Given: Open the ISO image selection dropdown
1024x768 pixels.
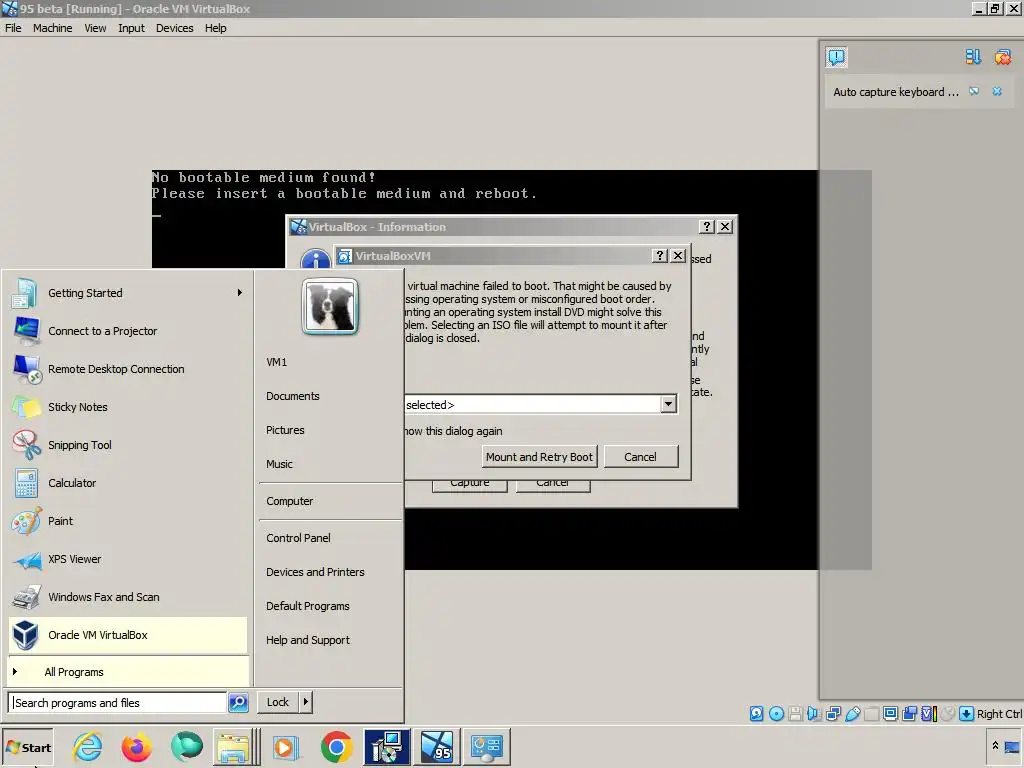Looking at the screenshot, I should pos(668,404).
